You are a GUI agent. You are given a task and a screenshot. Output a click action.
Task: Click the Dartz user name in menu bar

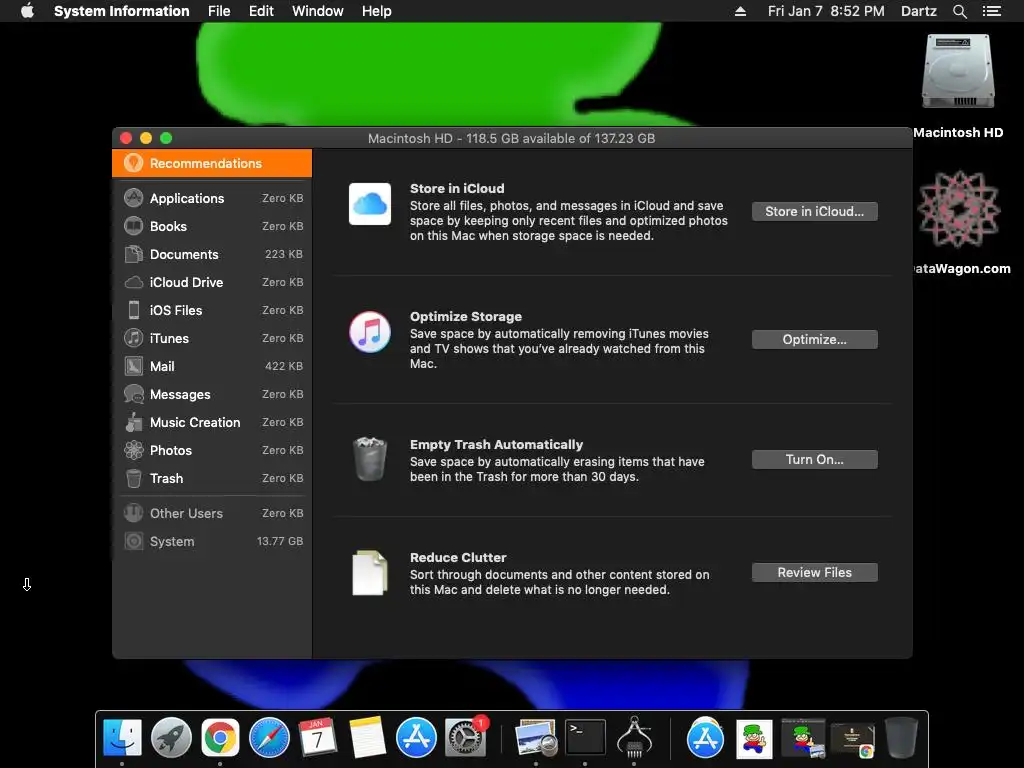click(918, 11)
